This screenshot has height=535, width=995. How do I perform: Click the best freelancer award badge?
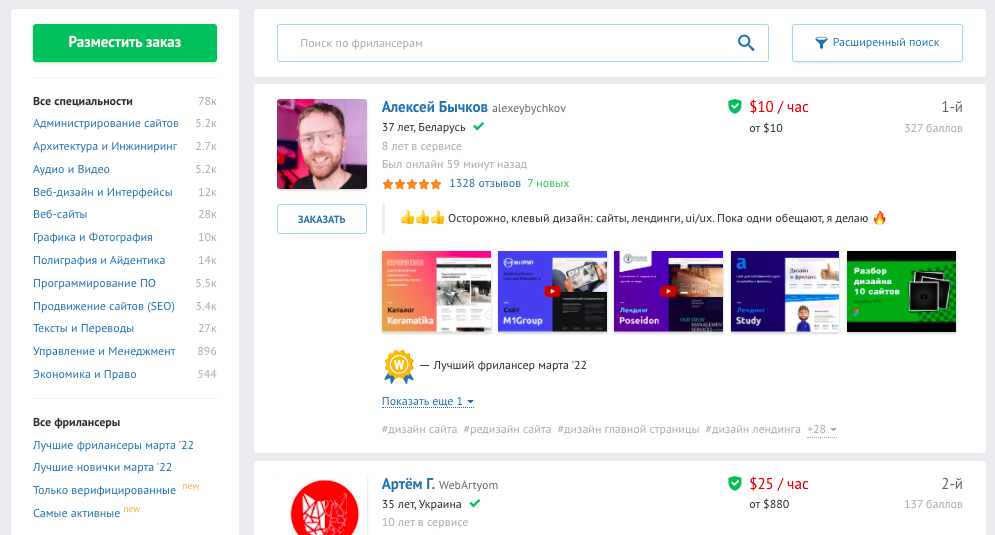399,366
